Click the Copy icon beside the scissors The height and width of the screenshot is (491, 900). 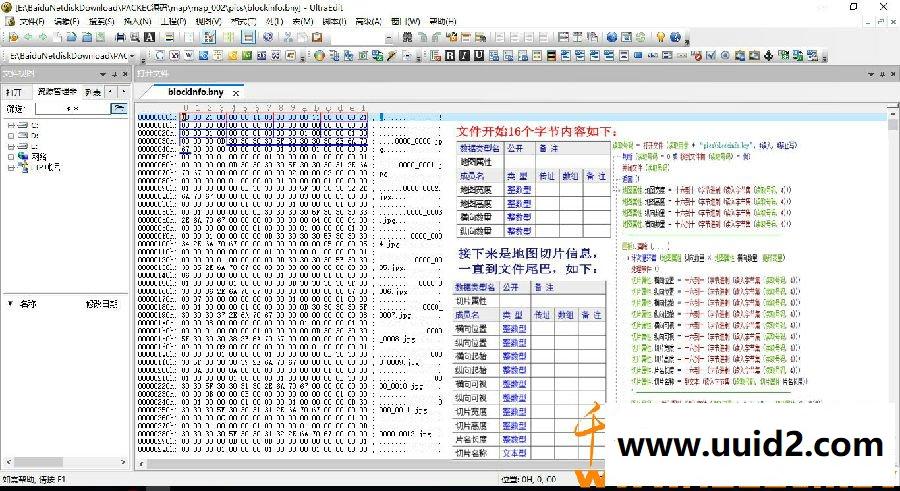click(302, 37)
